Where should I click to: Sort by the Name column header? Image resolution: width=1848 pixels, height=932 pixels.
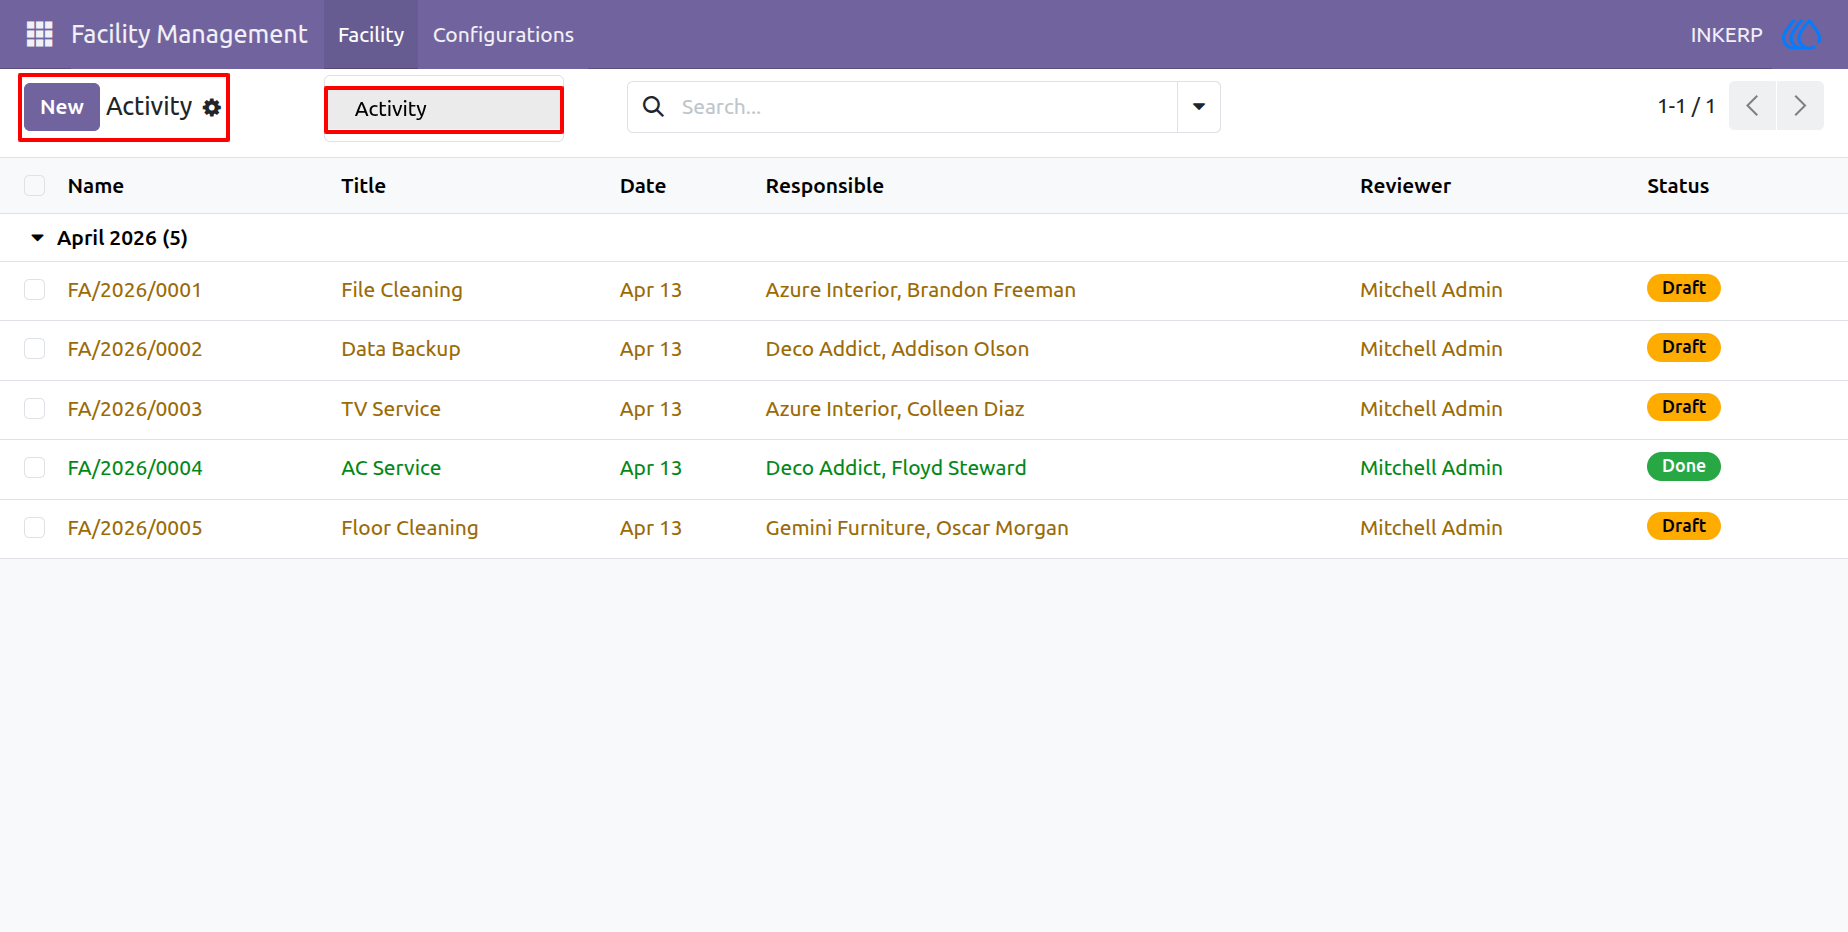pyautogui.click(x=96, y=186)
